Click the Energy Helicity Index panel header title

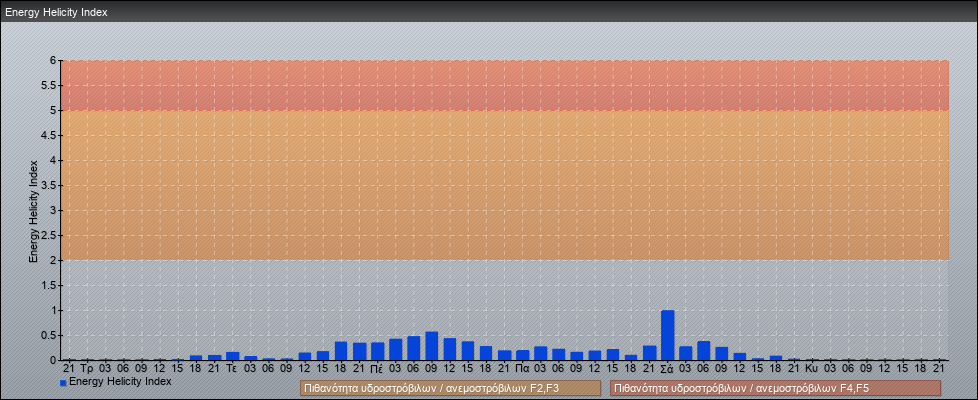[56, 12]
